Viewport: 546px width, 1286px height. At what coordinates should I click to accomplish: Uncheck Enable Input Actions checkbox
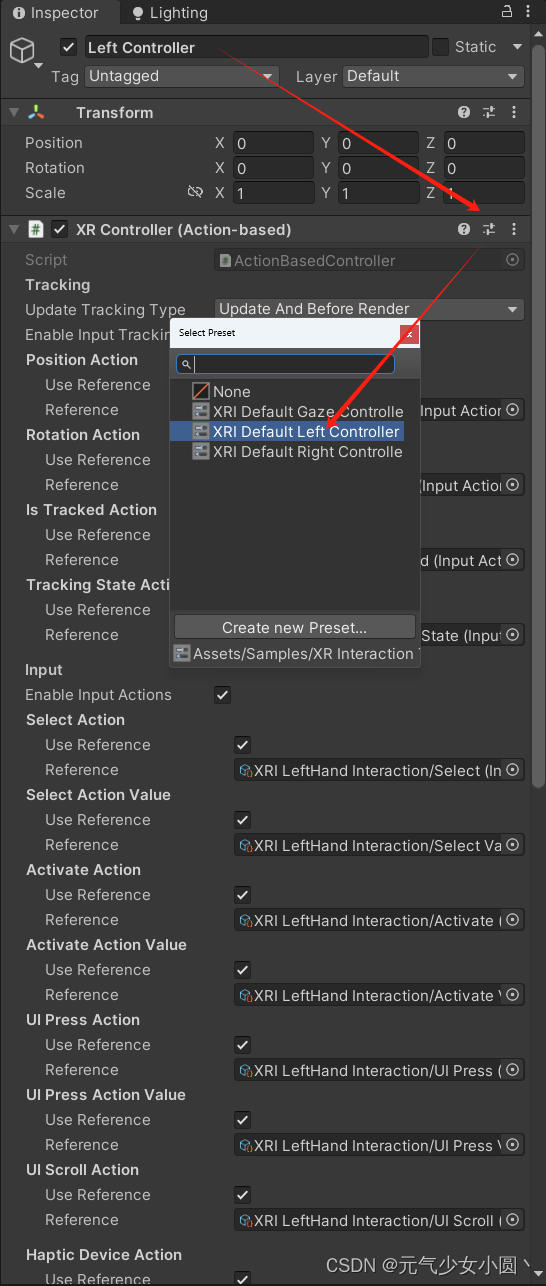pos(222,695)
